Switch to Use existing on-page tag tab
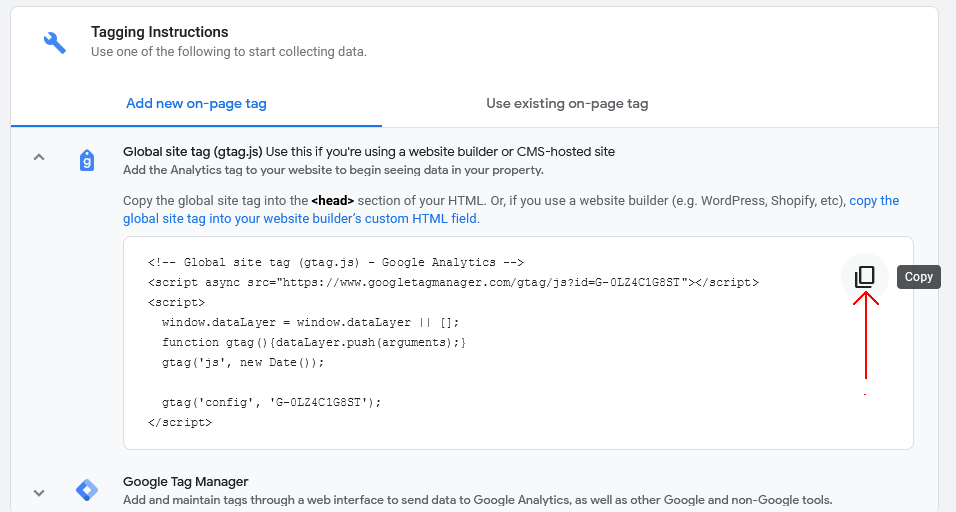This screenshot has width=956, height=512. tap(567, 104)
